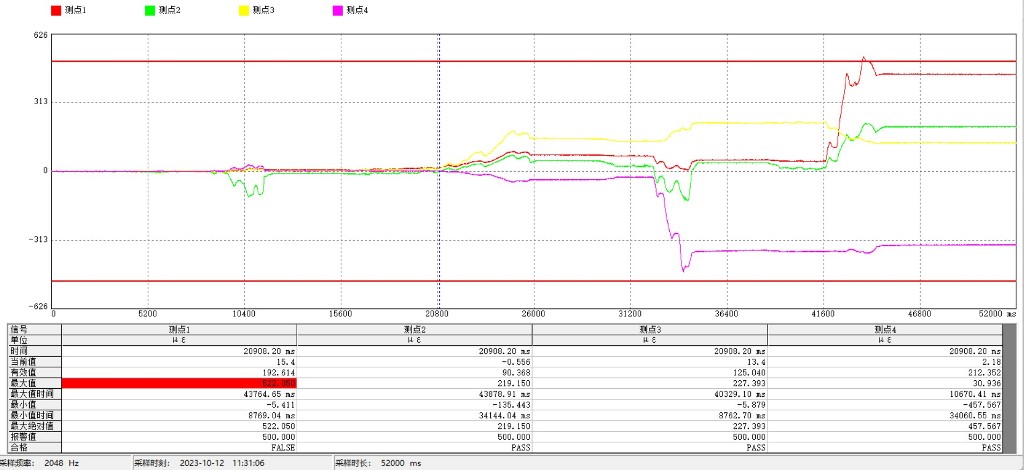
Task: Click the RMS value 192.614 cell
Action: click(179, 372)
